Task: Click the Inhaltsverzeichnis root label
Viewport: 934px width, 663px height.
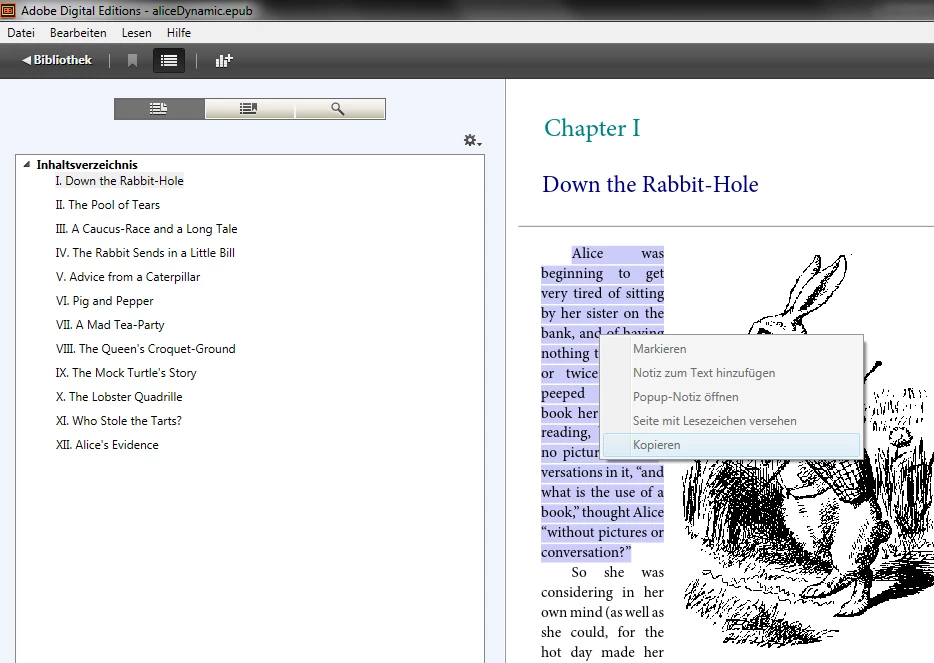Action: 87,164
